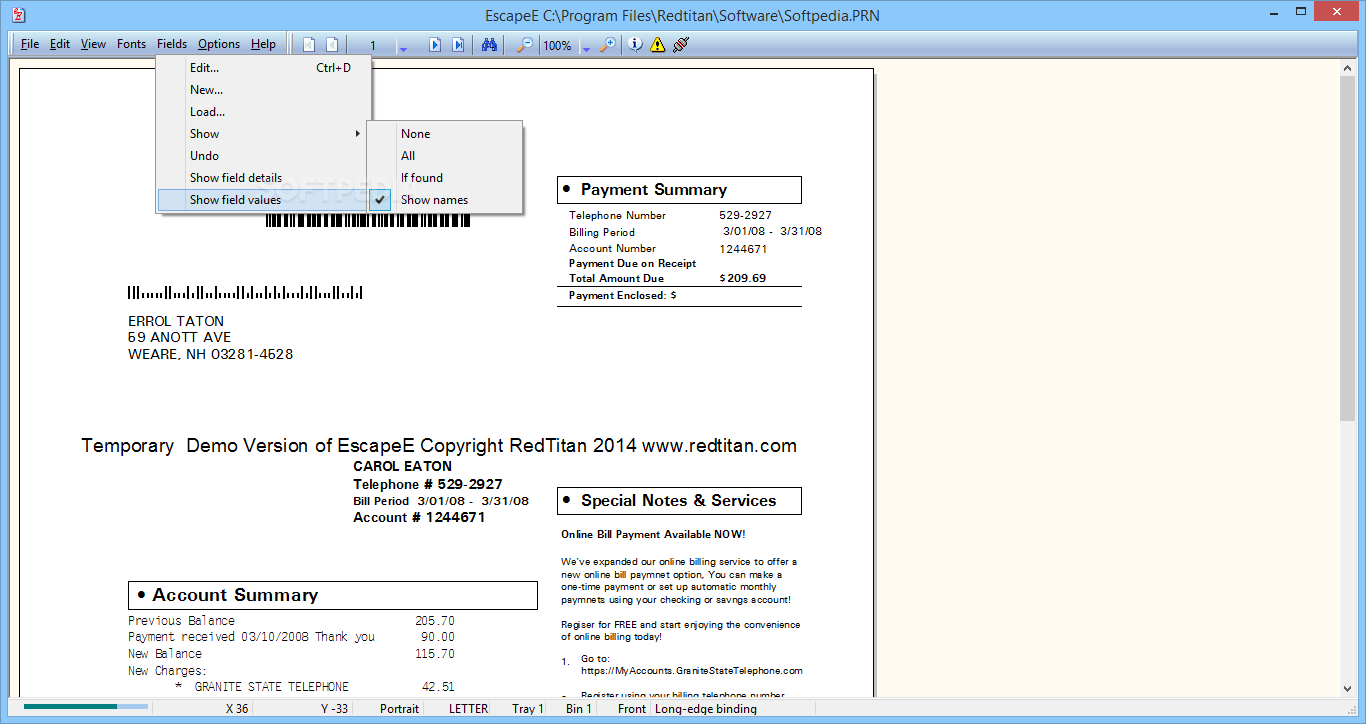Image resolution: width=1366 pixels, height=724 pixels.
Task: Open the binoculars search tool
Action: 489,44
